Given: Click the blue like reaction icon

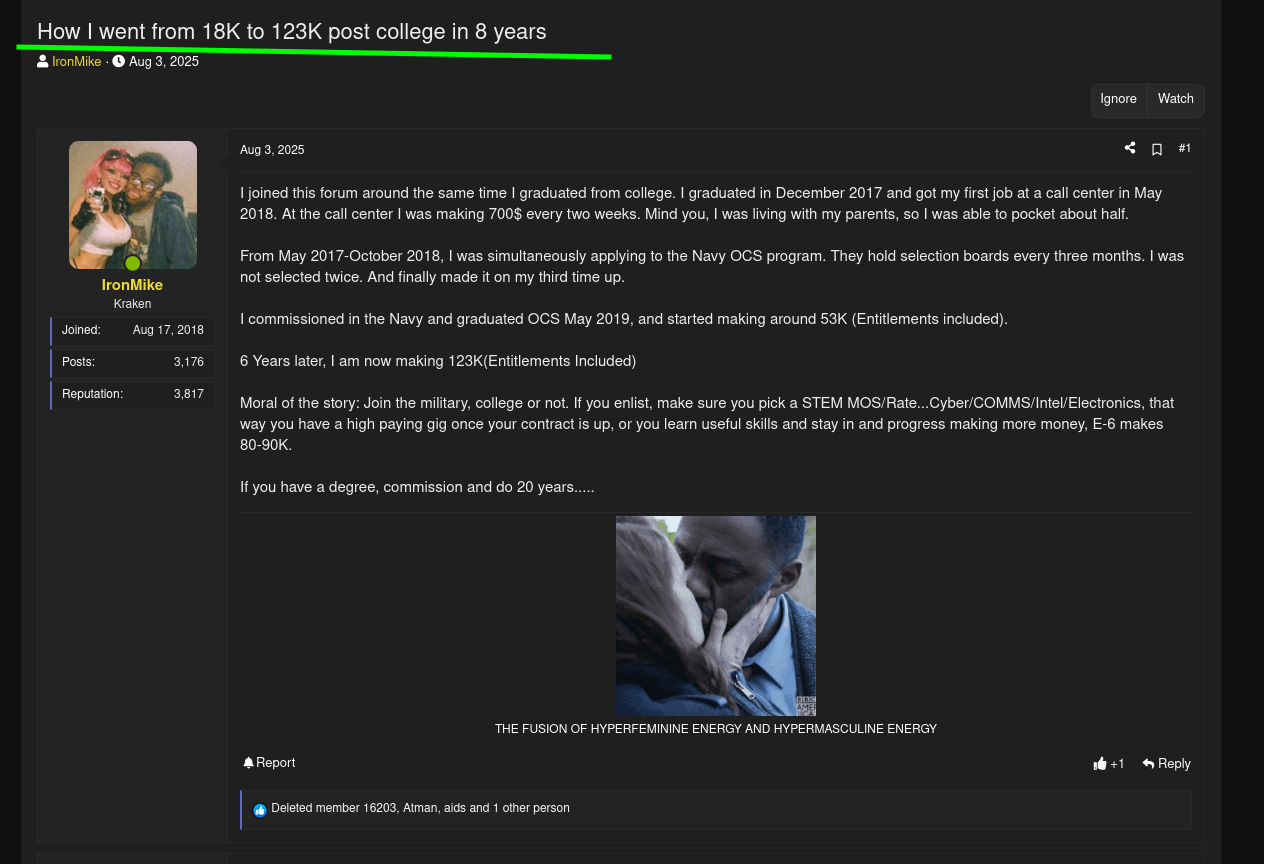Looking at the screenshot, I should pyautogui.click(x=260, y=810).
